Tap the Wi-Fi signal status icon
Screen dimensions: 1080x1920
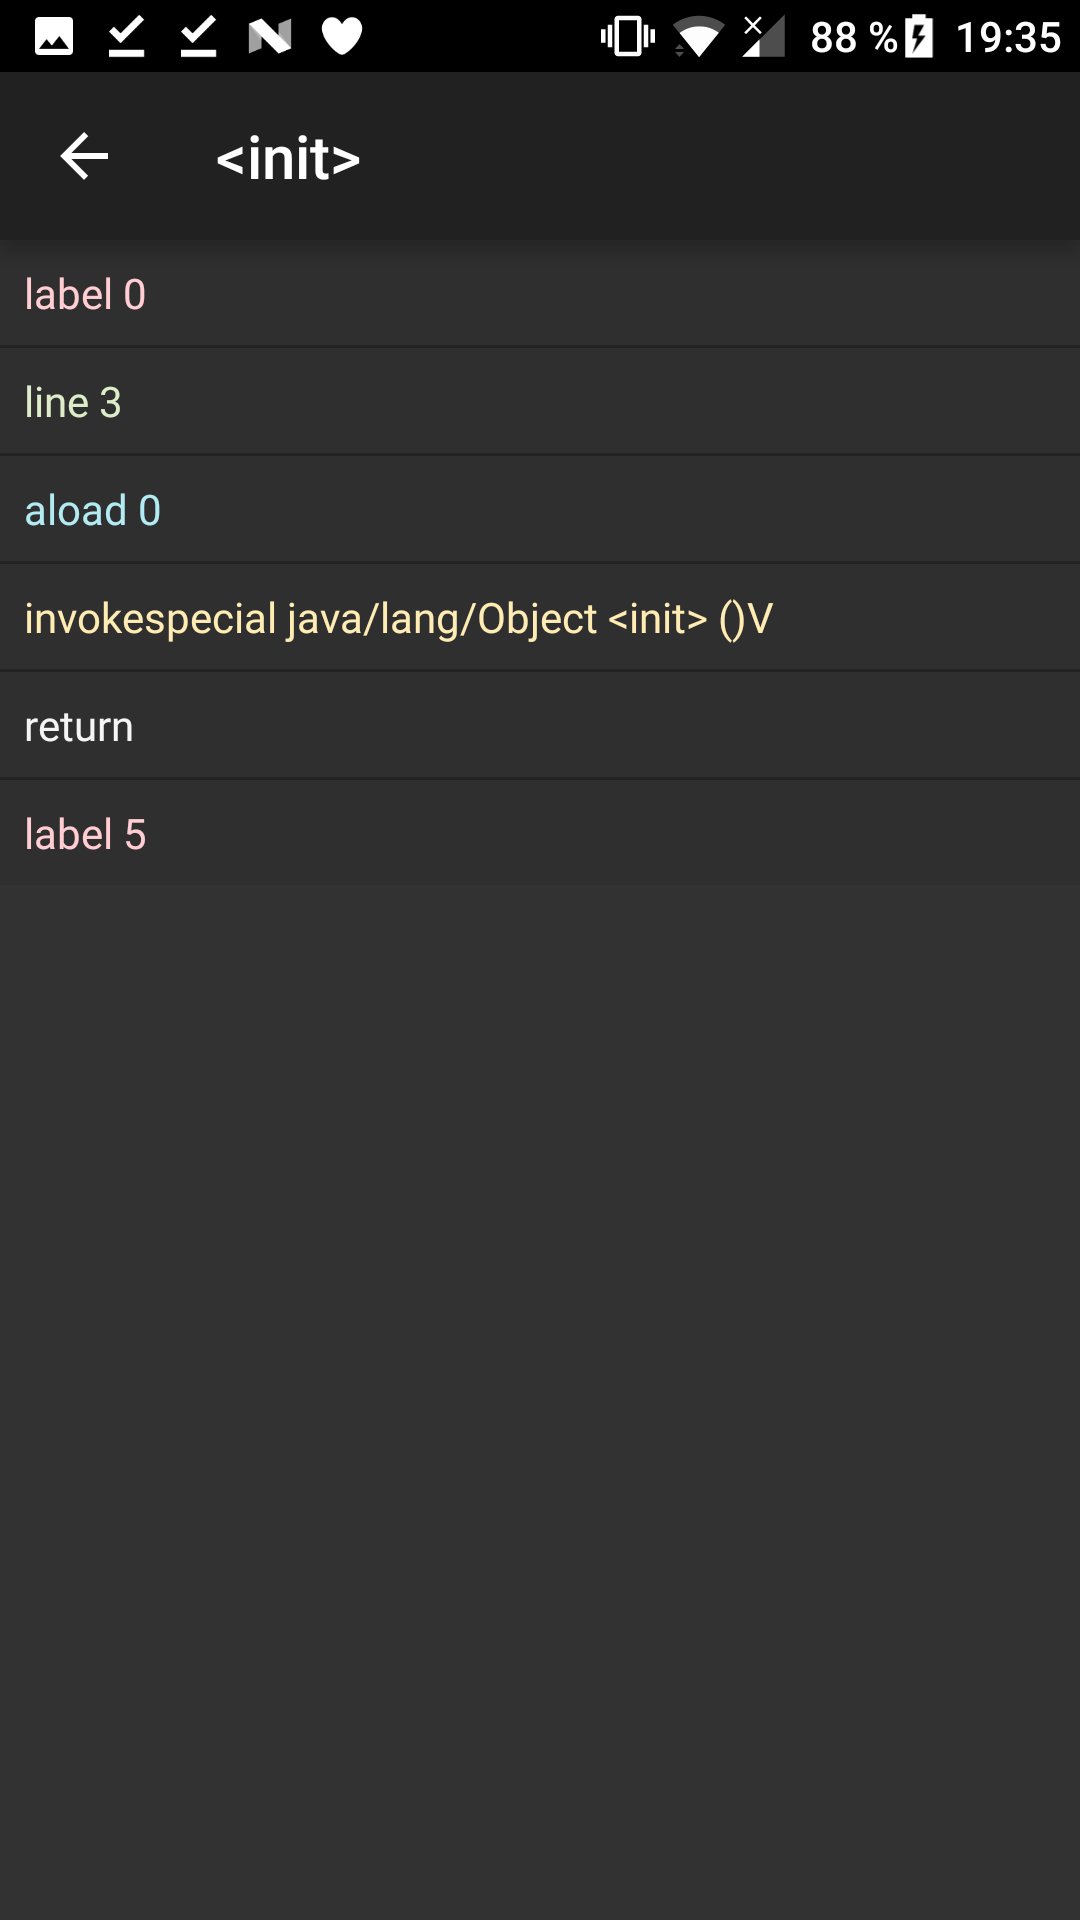(x=697, y=39)
